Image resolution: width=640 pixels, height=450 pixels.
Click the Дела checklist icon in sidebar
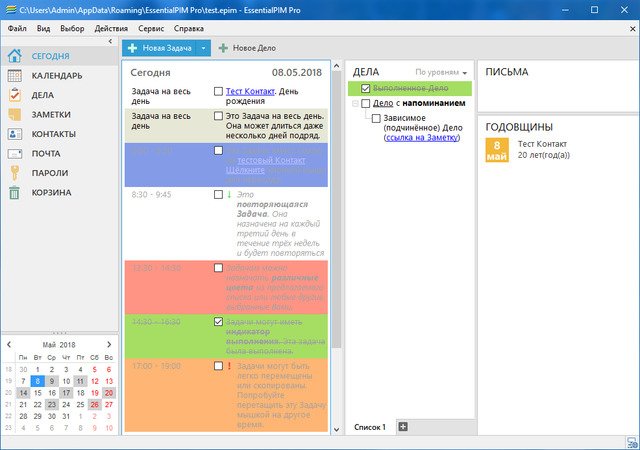click(x=15, y=95)
